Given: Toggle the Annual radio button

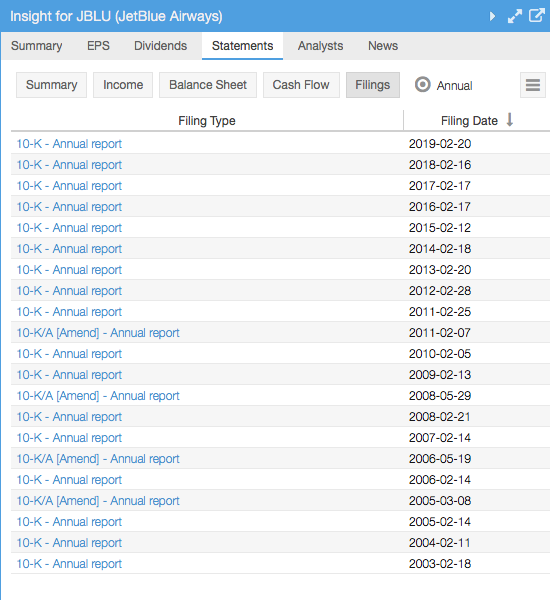Looking at the screenshot, I should [x=423, y=85].
